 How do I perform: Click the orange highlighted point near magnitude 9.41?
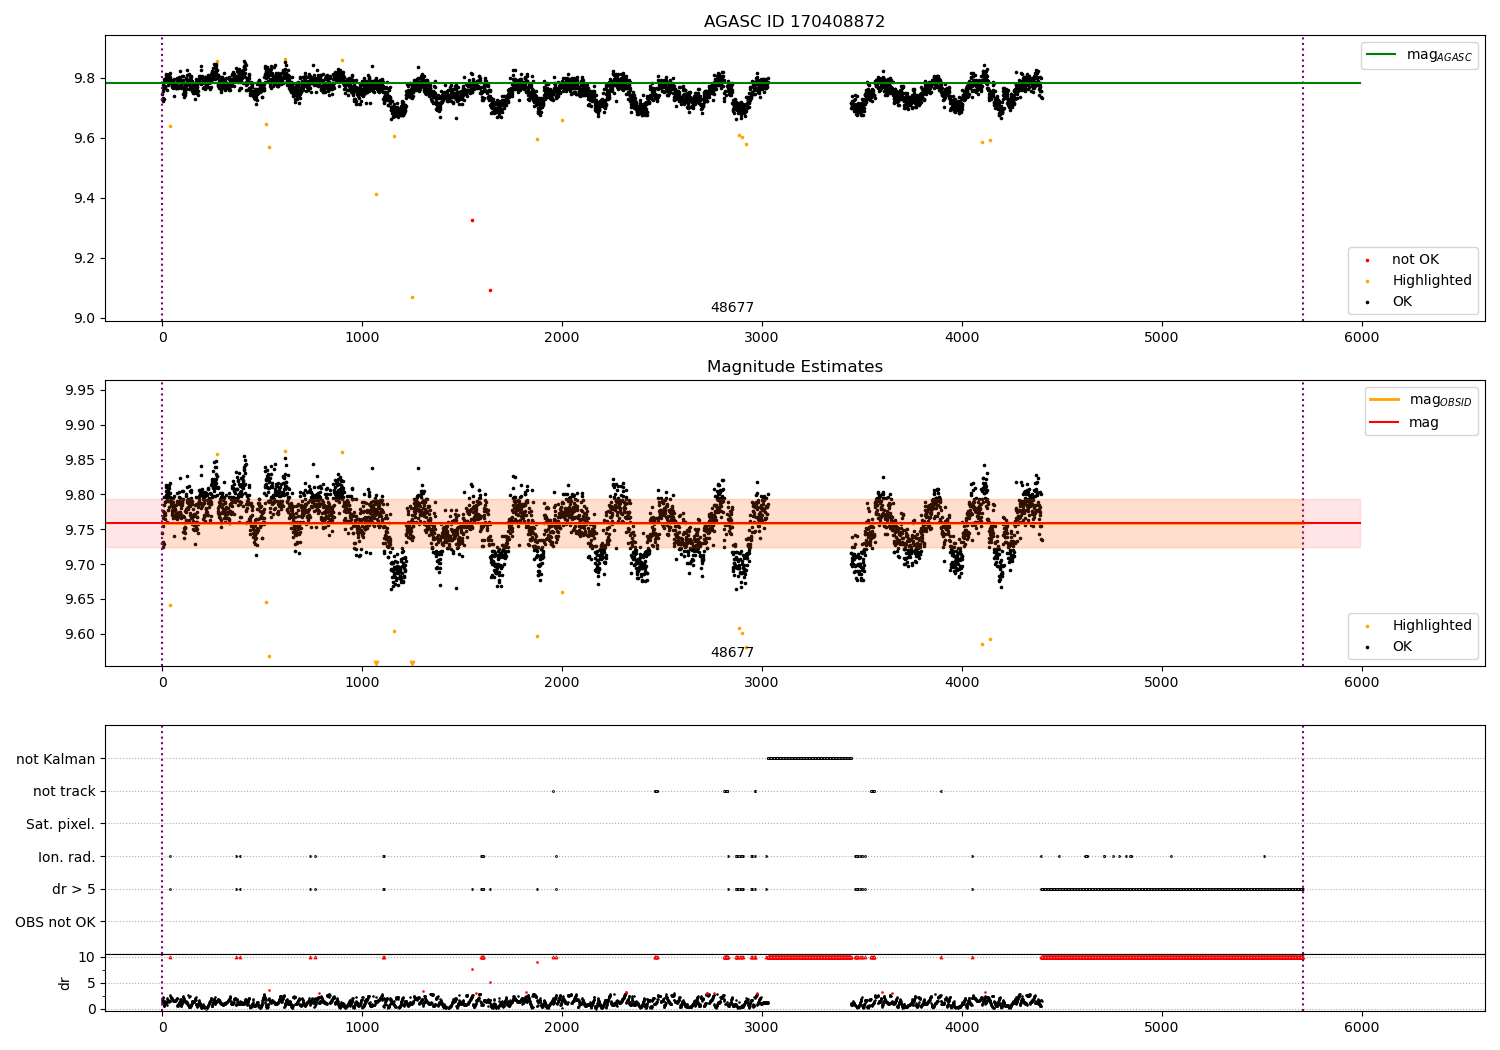pos(376,194)
